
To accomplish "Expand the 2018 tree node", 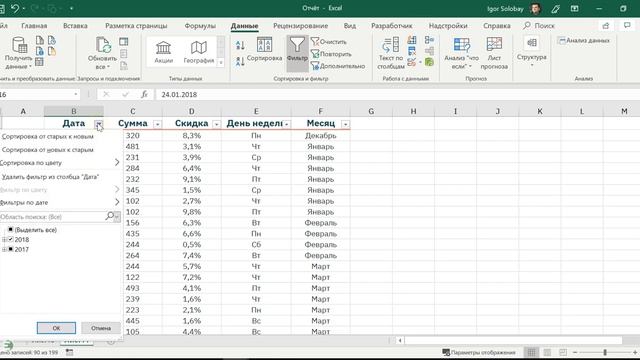I will coord(4,240).
